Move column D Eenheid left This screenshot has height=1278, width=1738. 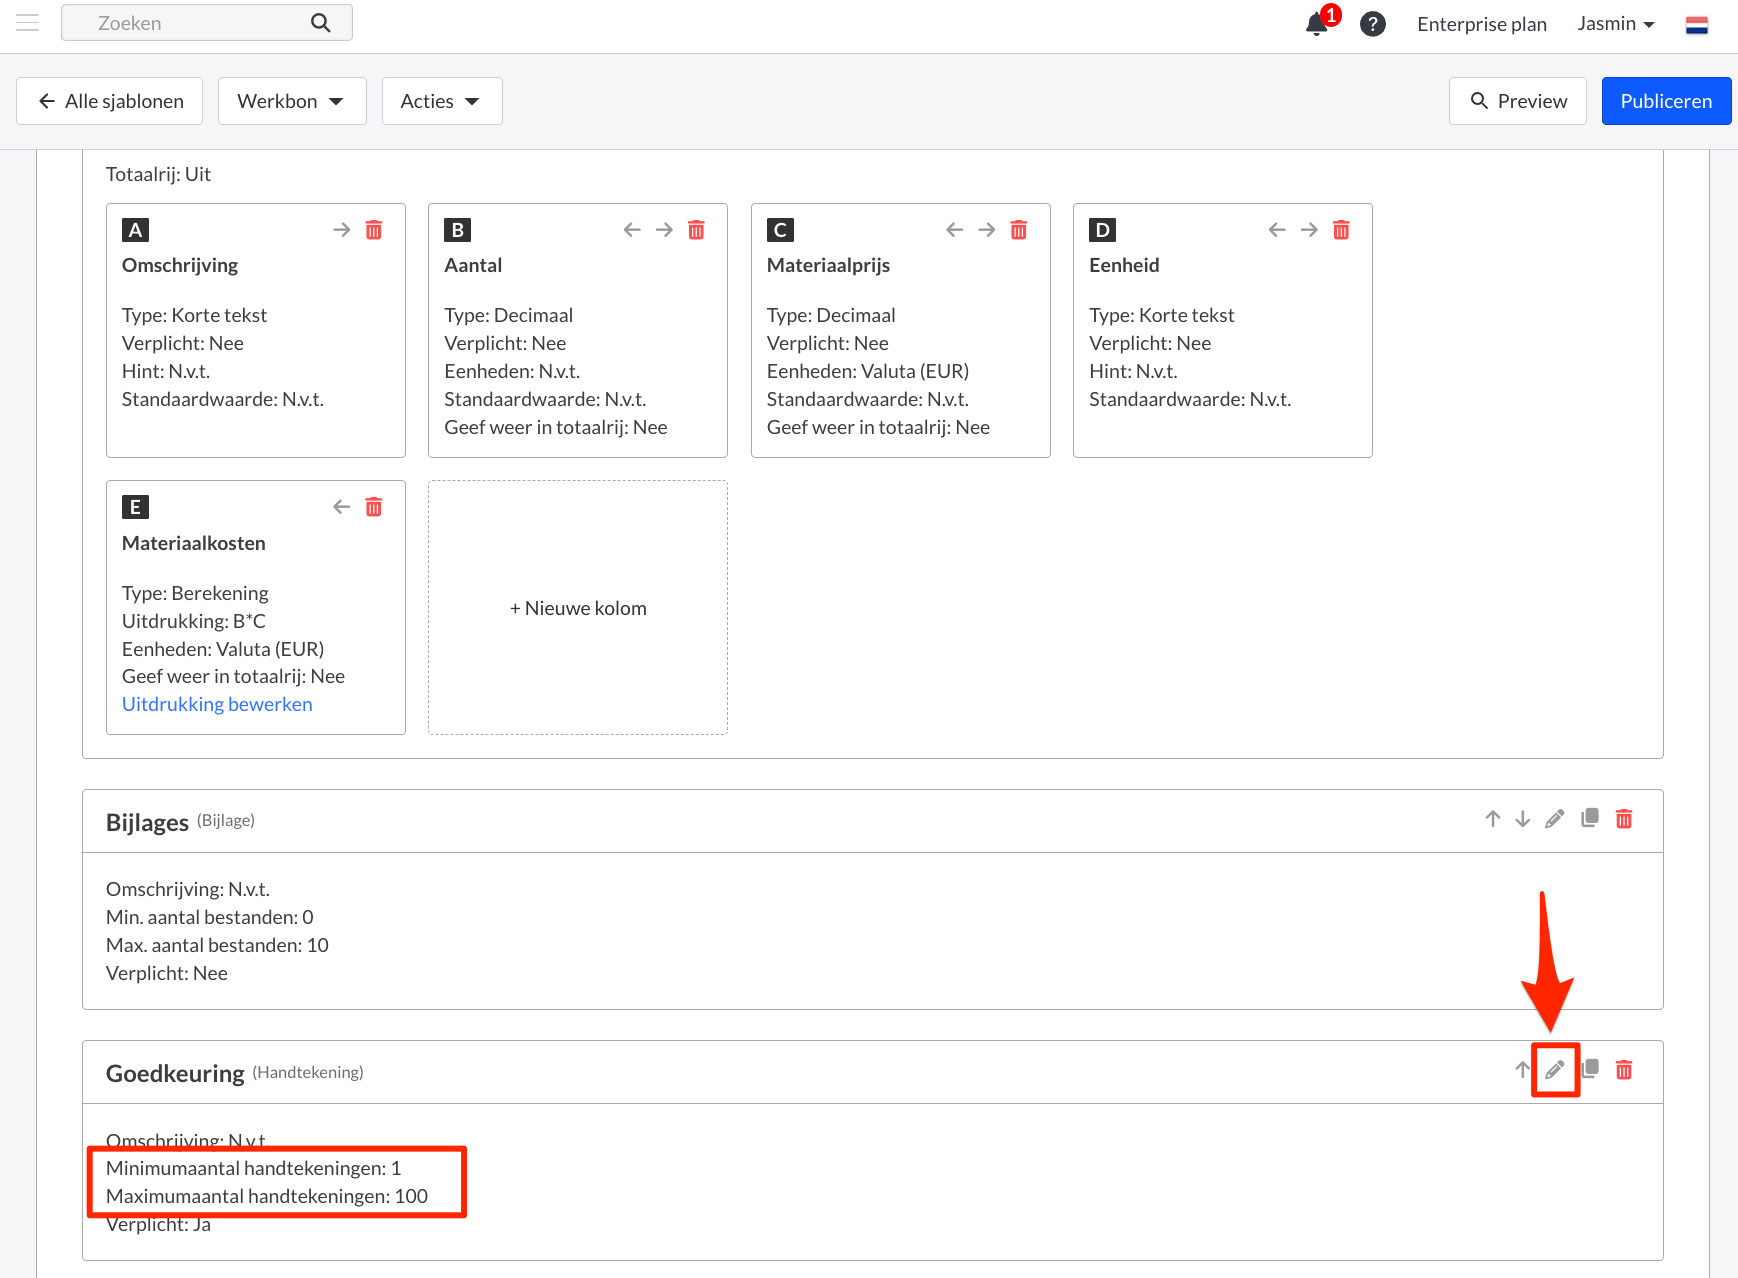pyautogui.click(x=1277, y=230)
